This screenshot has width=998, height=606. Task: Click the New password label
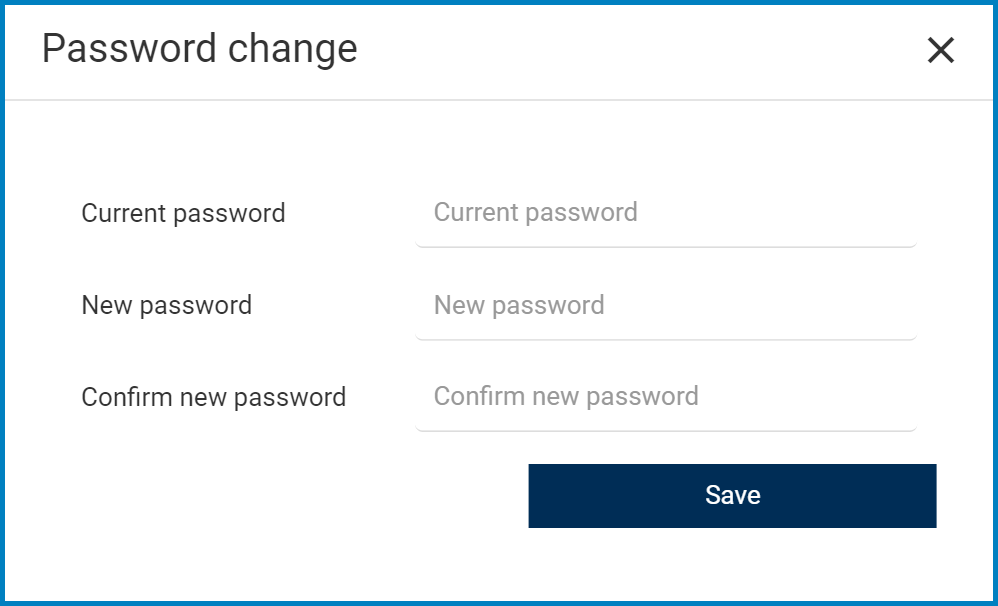pyautogui.click(x=166, y=305)
